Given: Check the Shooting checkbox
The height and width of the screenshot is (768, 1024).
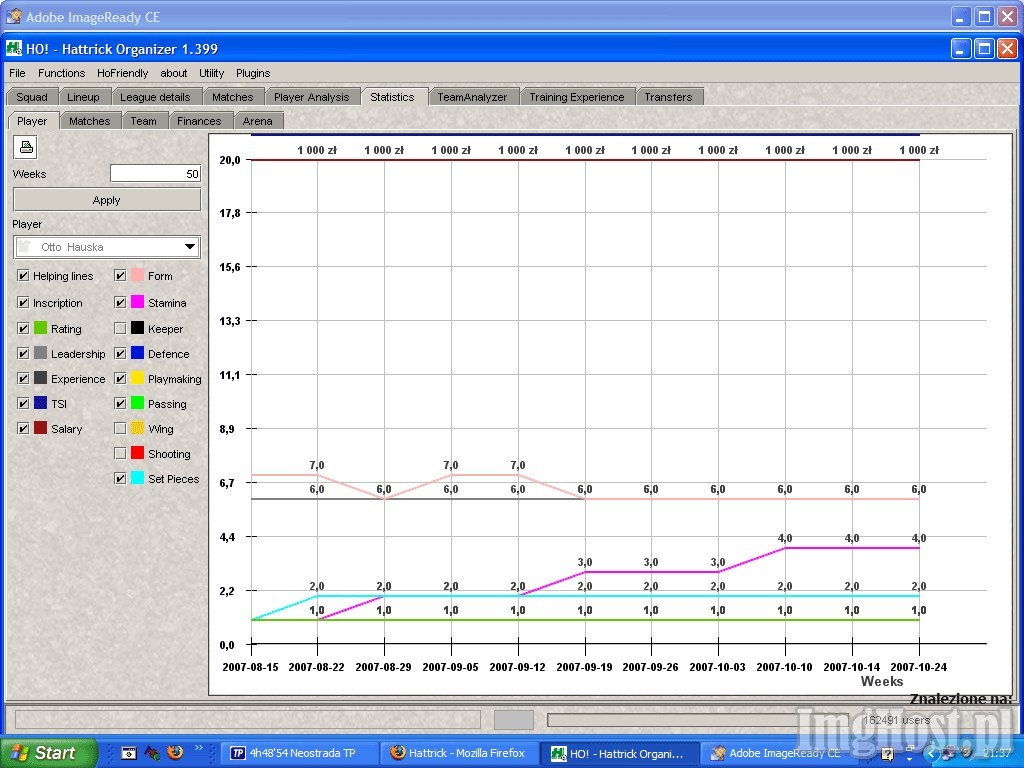Looking at the screenshot, I should (x=120, y=453).
